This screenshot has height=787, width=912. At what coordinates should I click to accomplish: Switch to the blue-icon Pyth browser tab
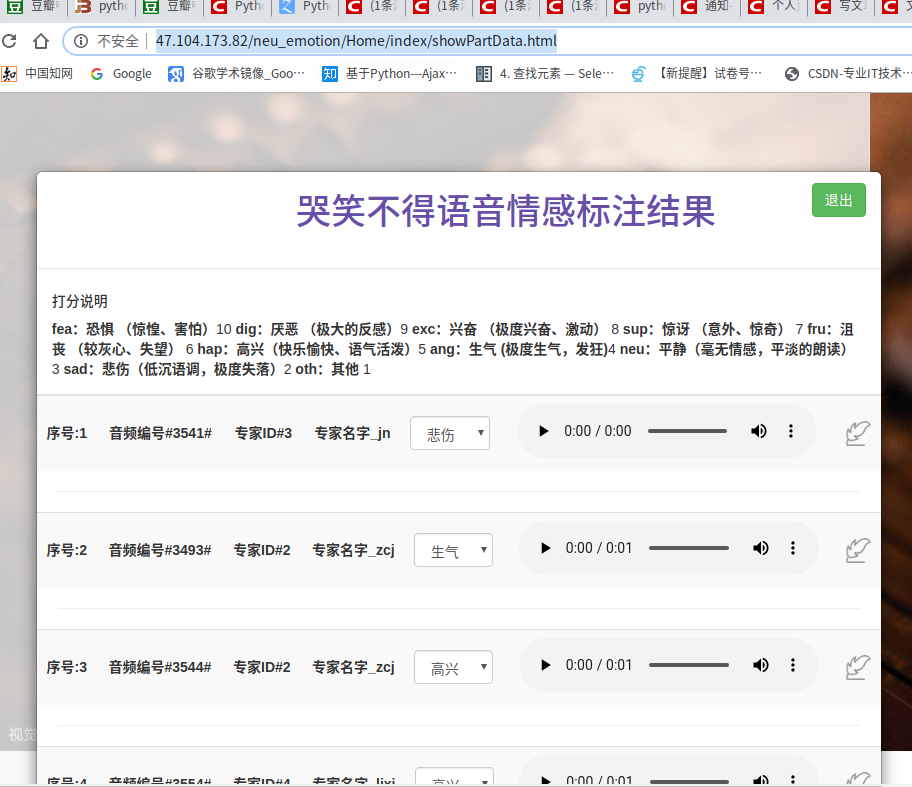click(305, 6)
